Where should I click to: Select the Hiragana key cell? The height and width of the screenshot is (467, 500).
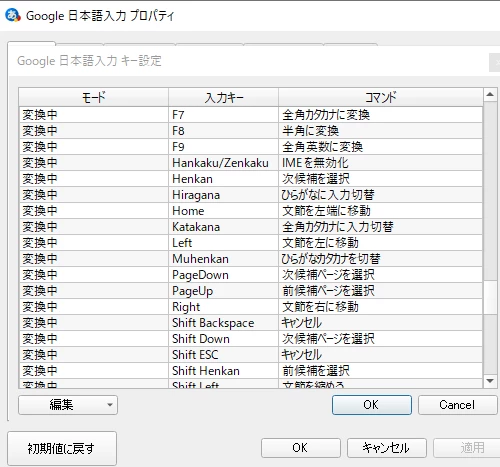click(x=224, y=195)
